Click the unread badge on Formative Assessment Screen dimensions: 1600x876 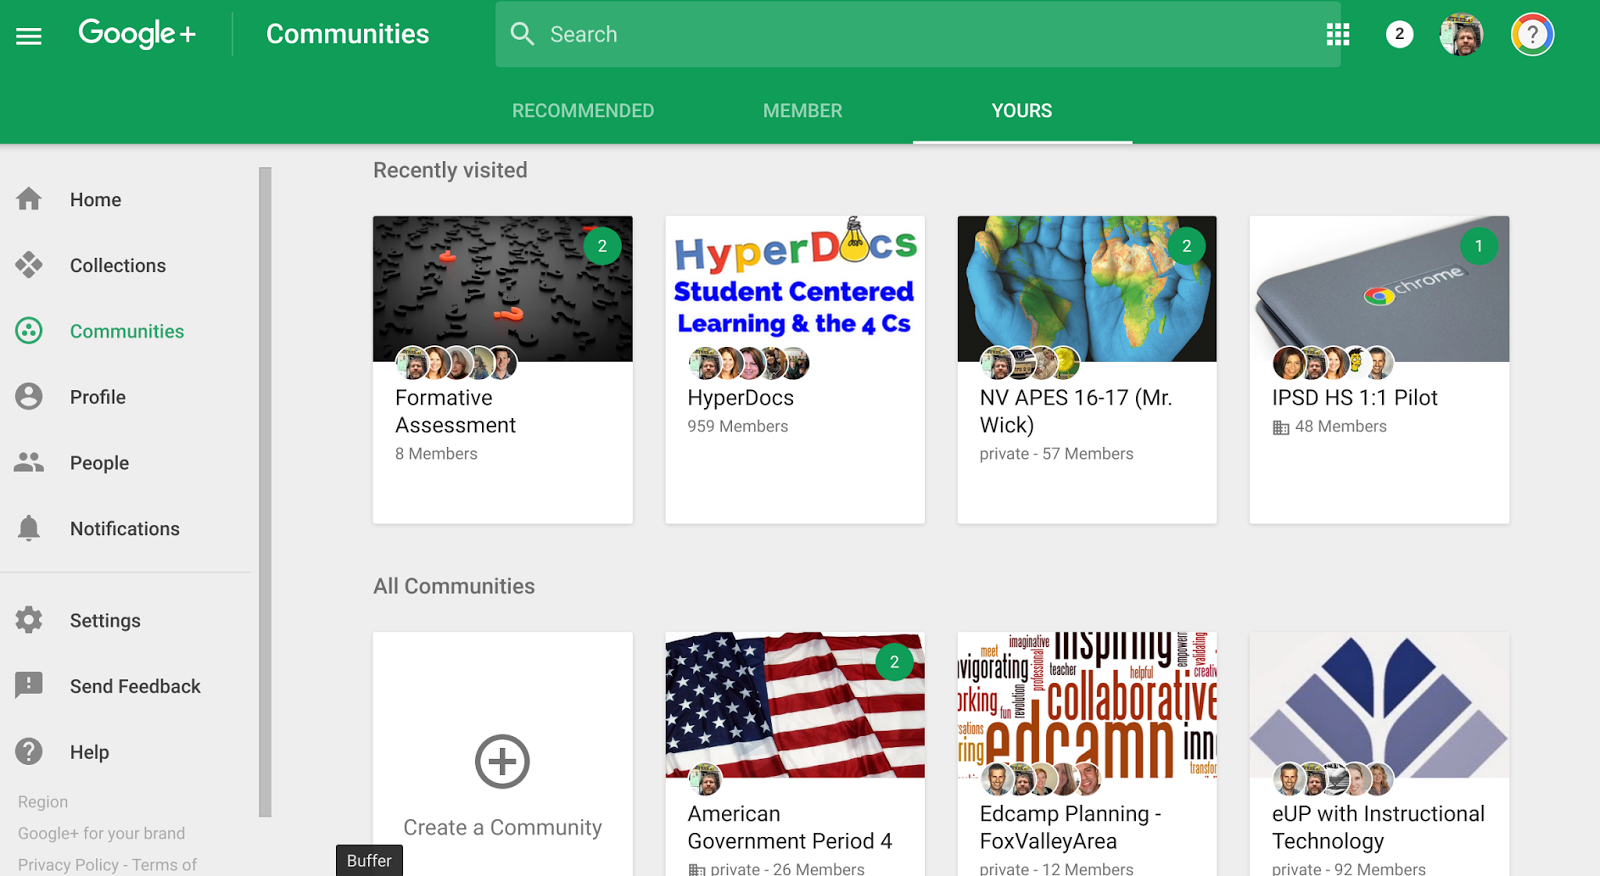(x=602, y=246)
